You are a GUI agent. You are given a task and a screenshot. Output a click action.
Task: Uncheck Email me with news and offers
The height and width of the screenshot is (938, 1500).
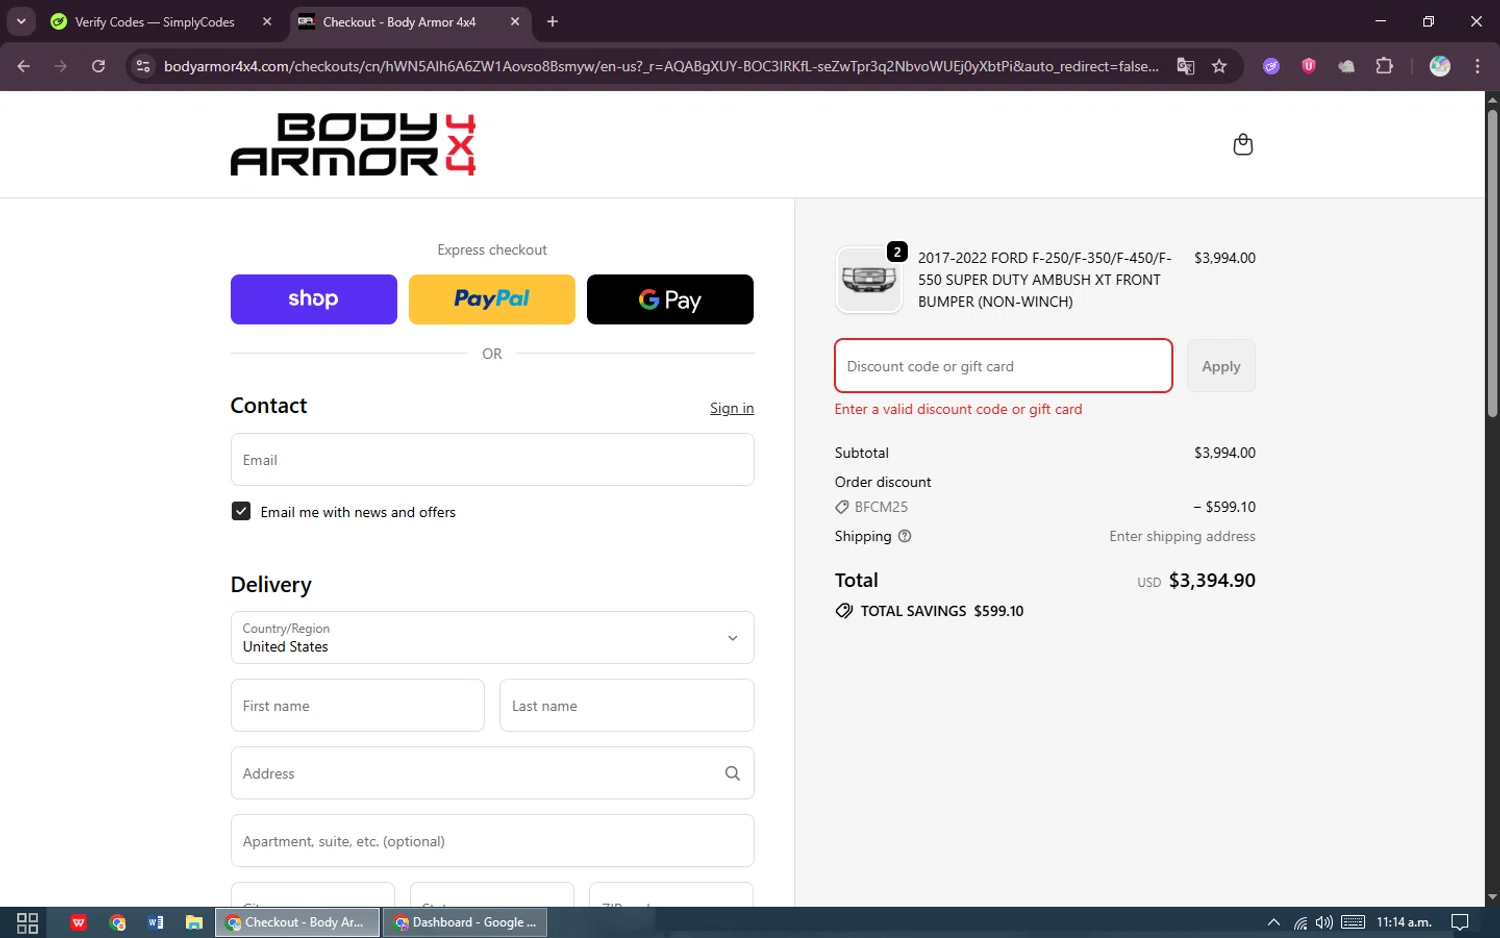(x=241, y=511)
